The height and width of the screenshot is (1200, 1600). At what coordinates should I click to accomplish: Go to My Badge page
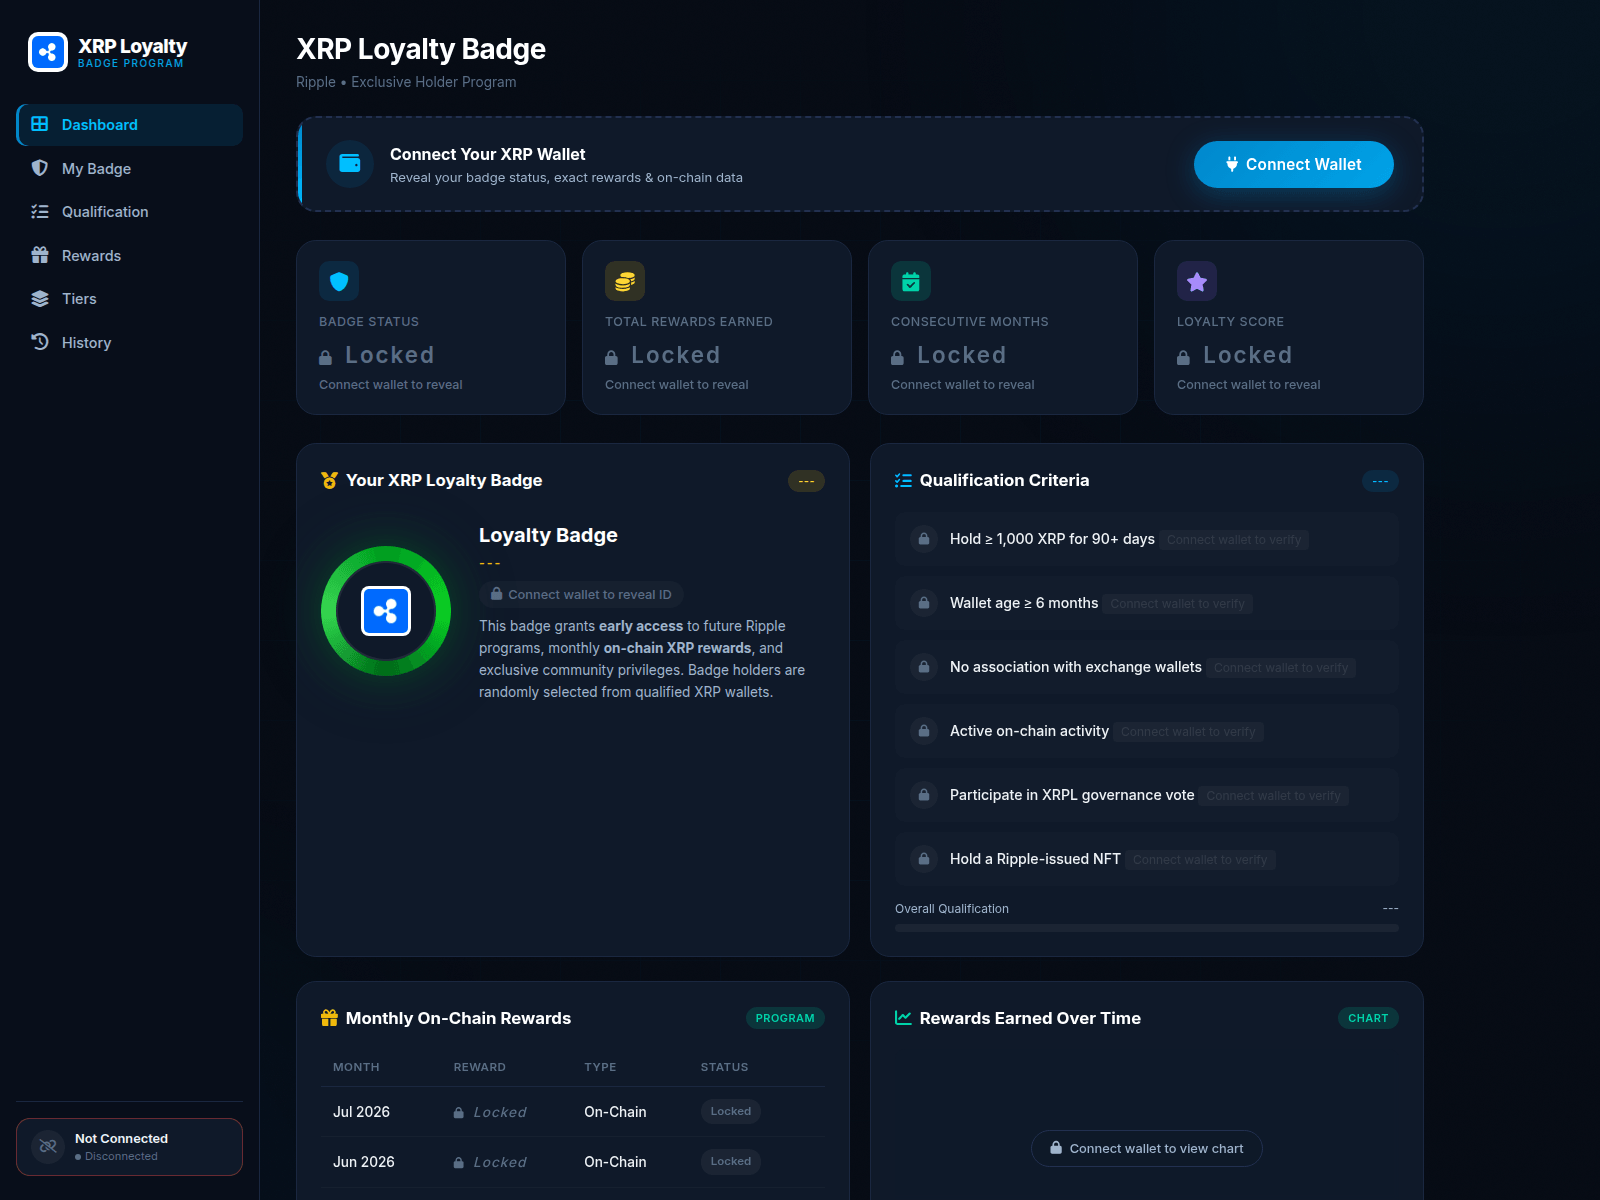[x=130, y=168]
